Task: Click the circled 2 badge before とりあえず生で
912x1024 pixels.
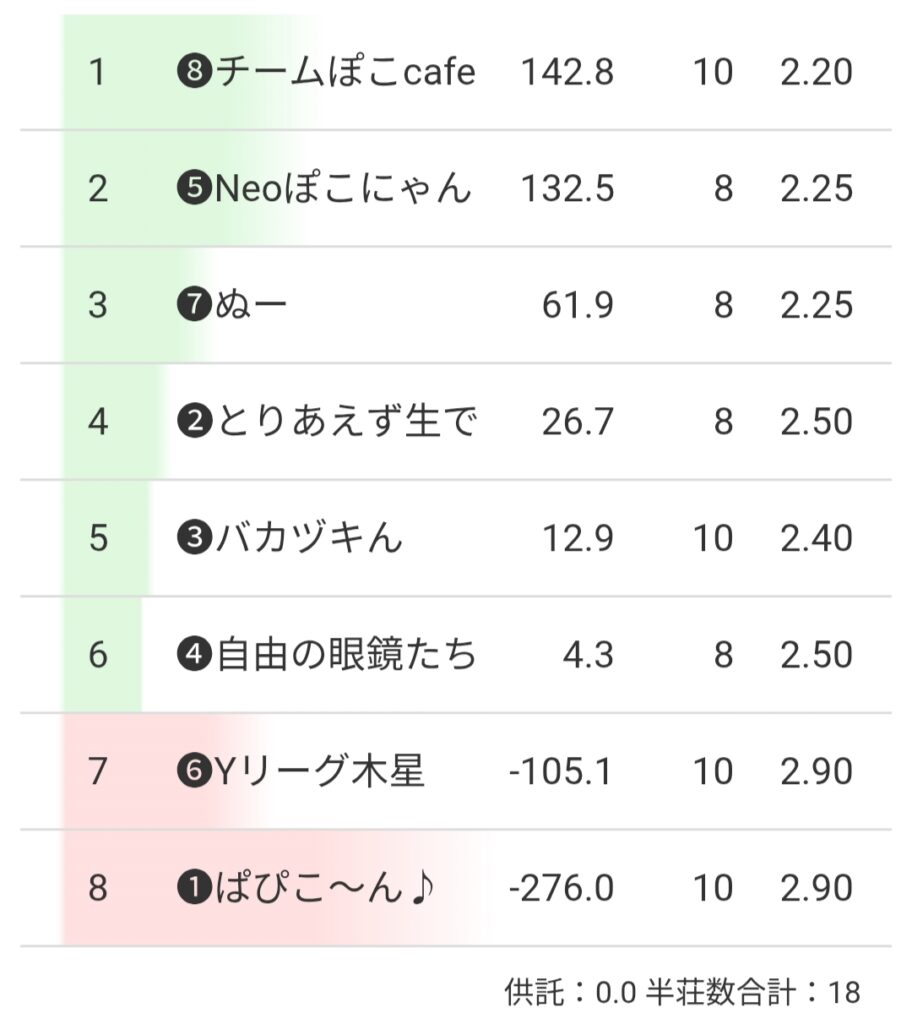Action: point(194,422)
